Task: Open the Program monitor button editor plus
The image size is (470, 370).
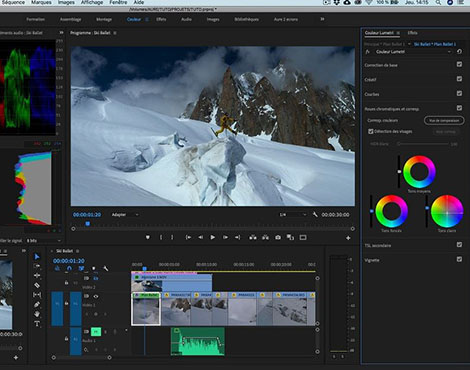Action: (x=348, y=238)
